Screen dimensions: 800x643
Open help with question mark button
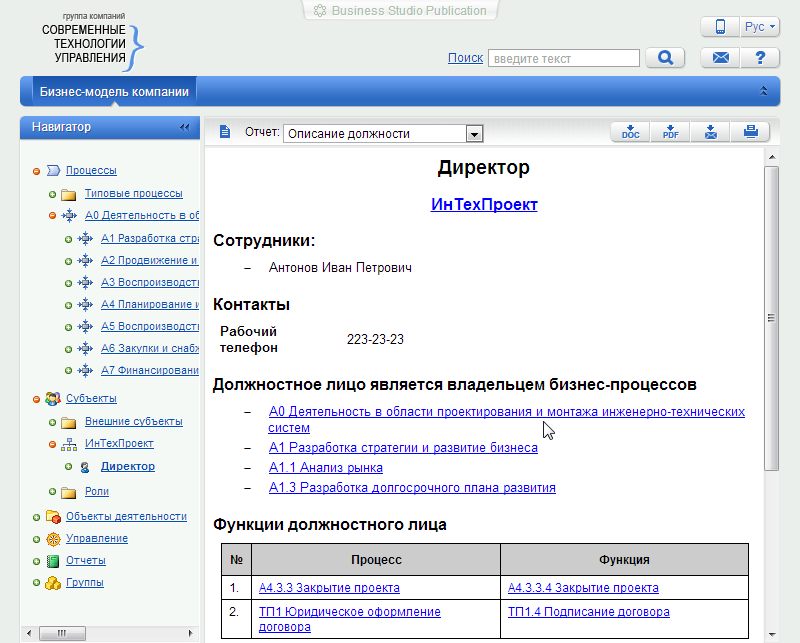pyautogui.click(x=759, y=58)
